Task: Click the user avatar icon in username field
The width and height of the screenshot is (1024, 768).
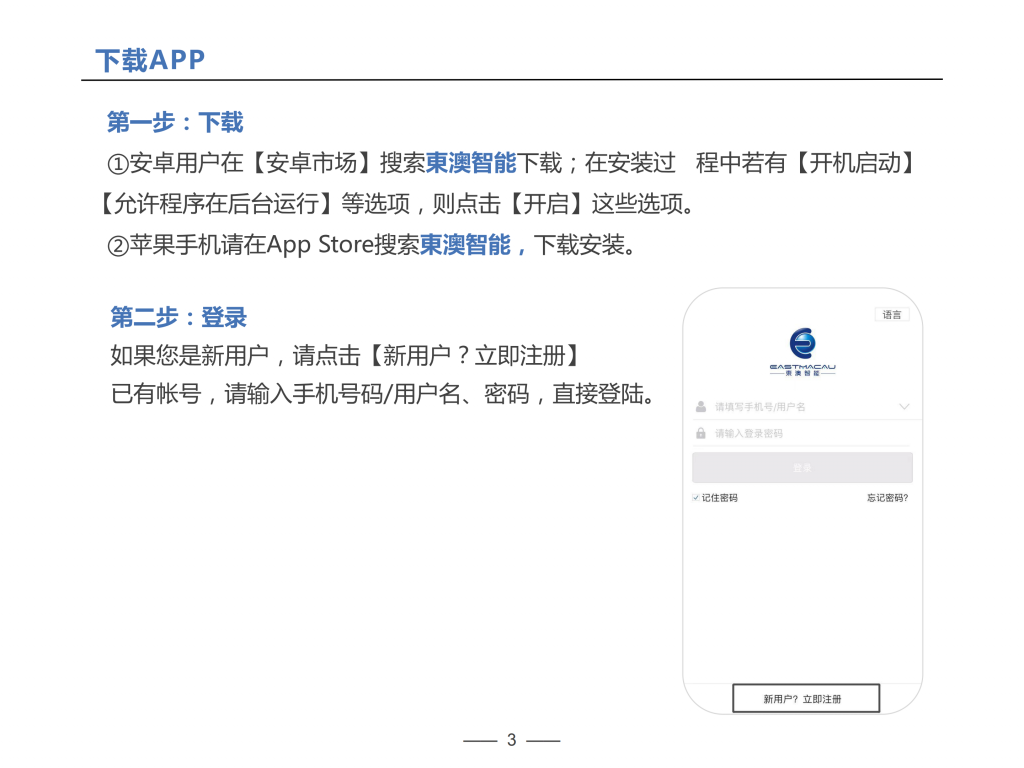Action: tap(701, 407)
